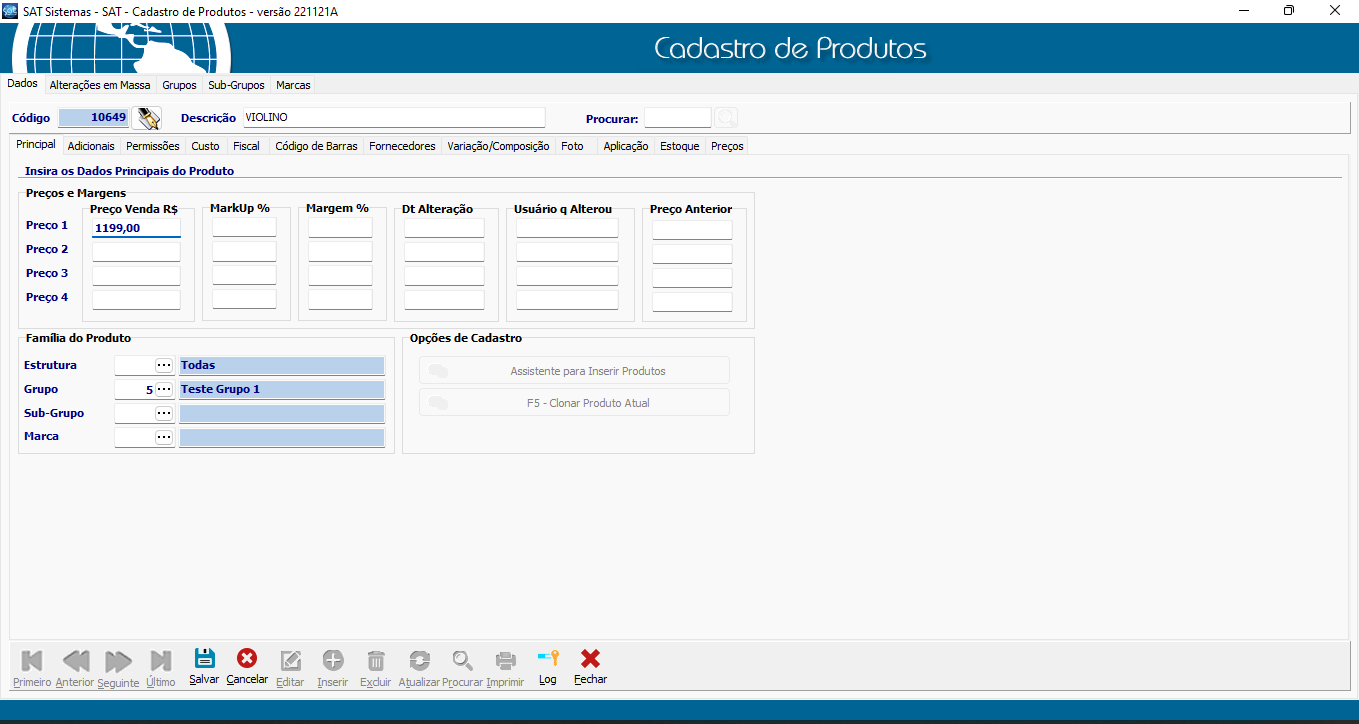This screenshot has height=724, width=1359.
Task: Open Estrutura lookup ellipsis button
Action: 164,366
